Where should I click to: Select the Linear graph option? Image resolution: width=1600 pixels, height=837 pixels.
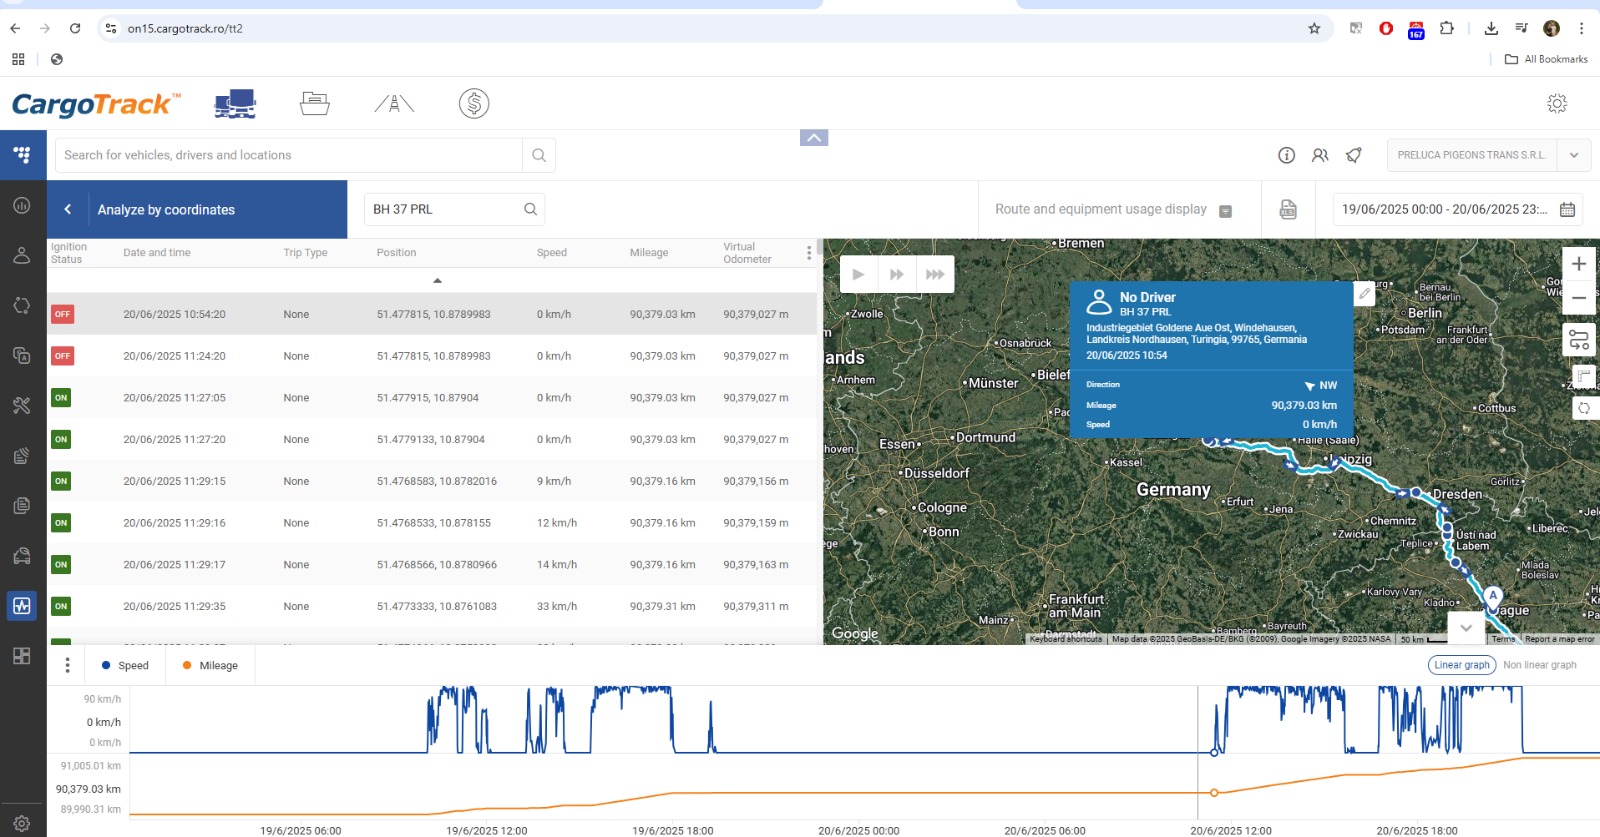click(1461, 665)
